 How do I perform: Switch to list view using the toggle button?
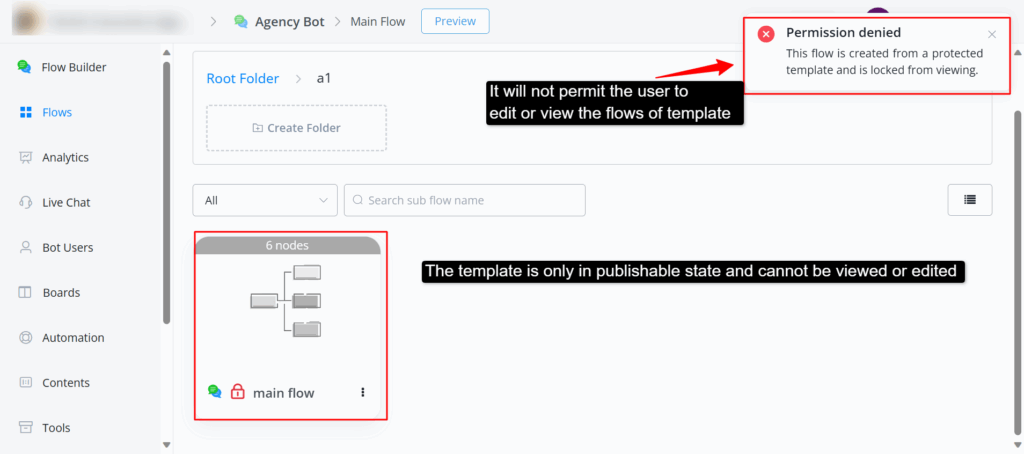tap(969, 200)
